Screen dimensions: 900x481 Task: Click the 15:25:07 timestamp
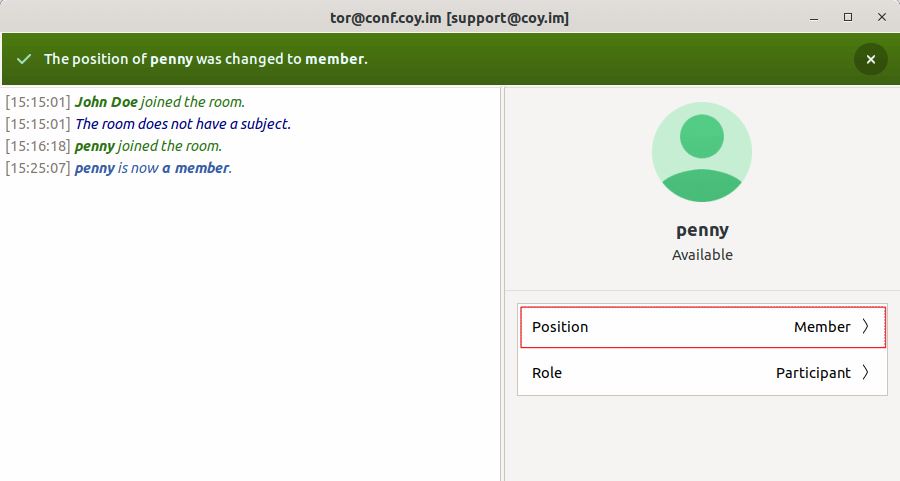click(x=38, y=168)
